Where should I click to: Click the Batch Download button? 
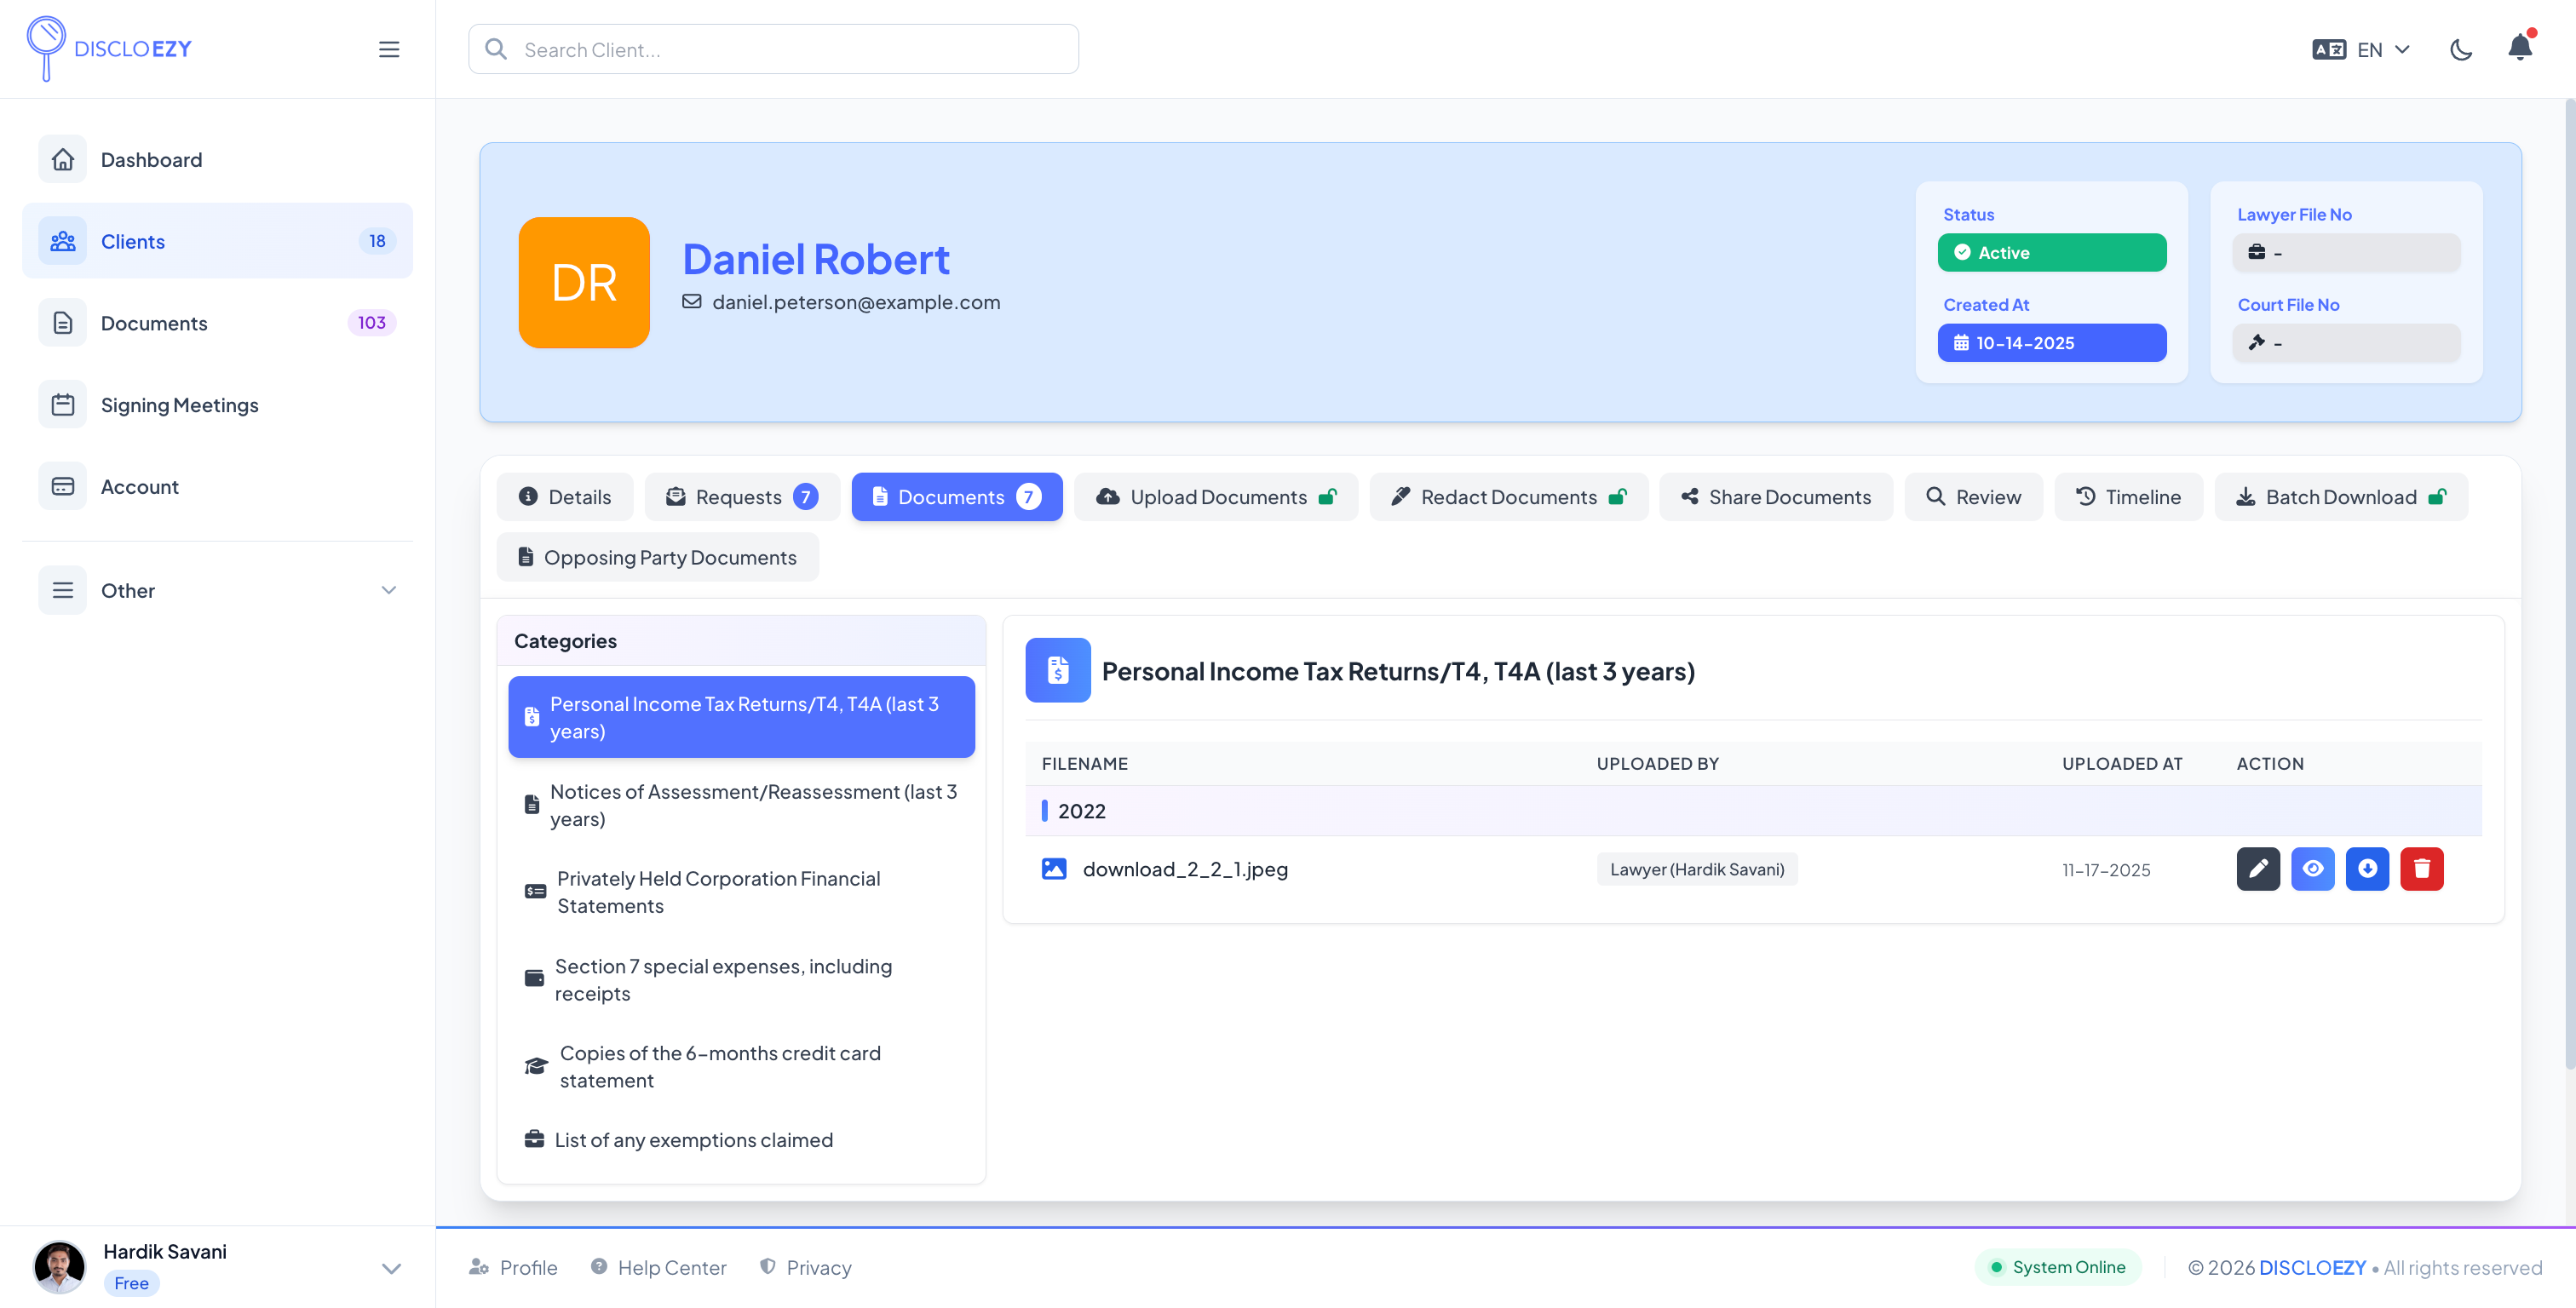click(x=2340, y=496)
